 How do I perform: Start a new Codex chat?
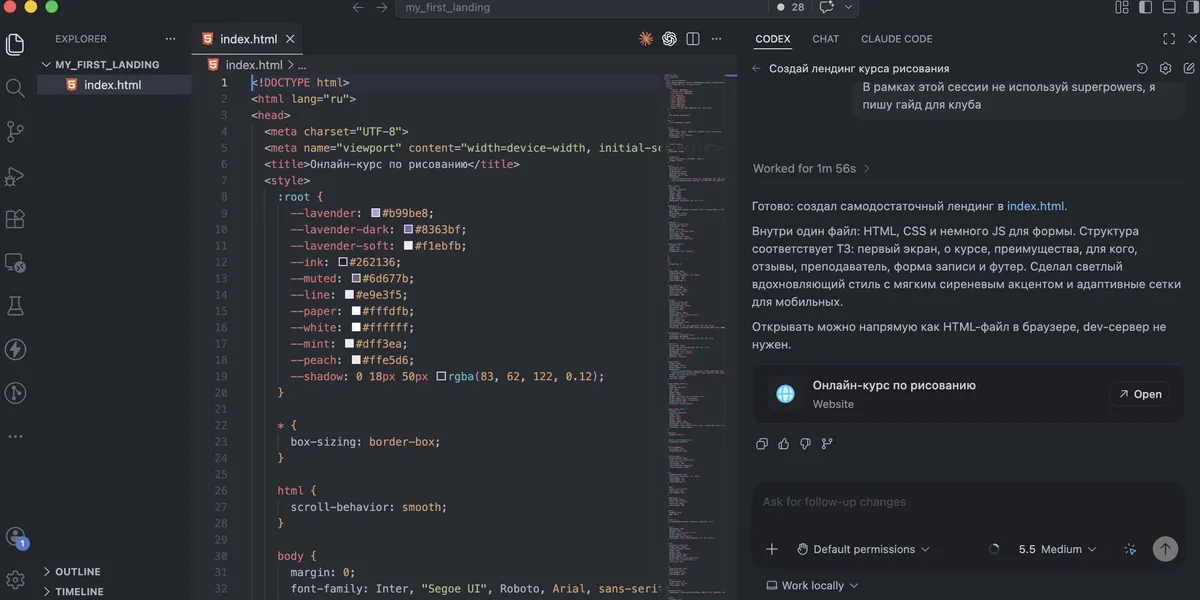(1188, 69)
